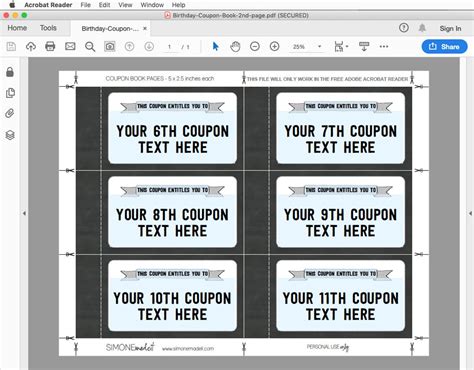This screenshot has width=474, height=370.
Task: Click the page number field
Action: click(x=170, y=47)
